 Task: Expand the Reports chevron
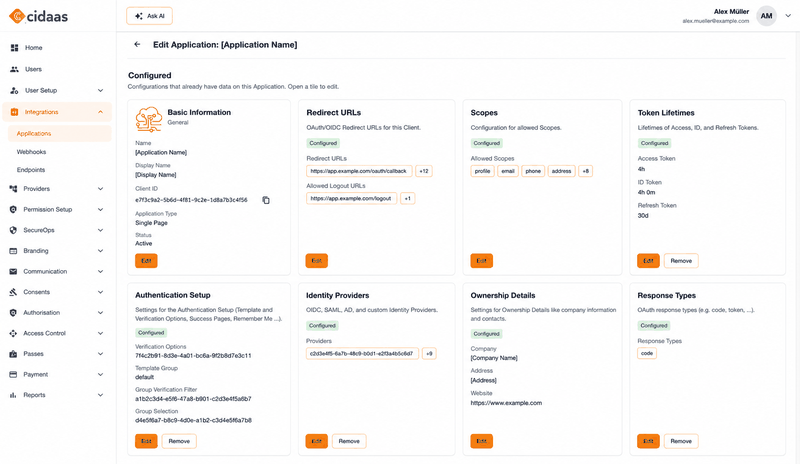tap(101, 395)
